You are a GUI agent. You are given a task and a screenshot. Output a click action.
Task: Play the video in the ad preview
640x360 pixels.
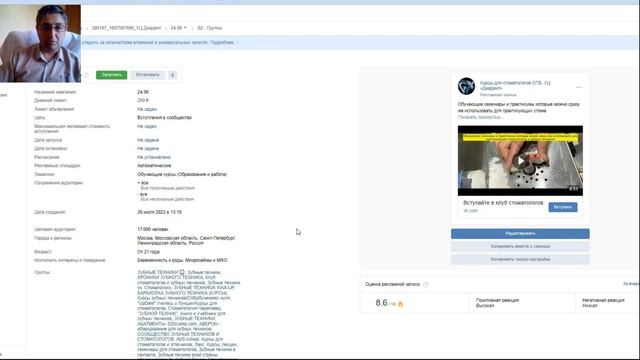tap(520, 161)
